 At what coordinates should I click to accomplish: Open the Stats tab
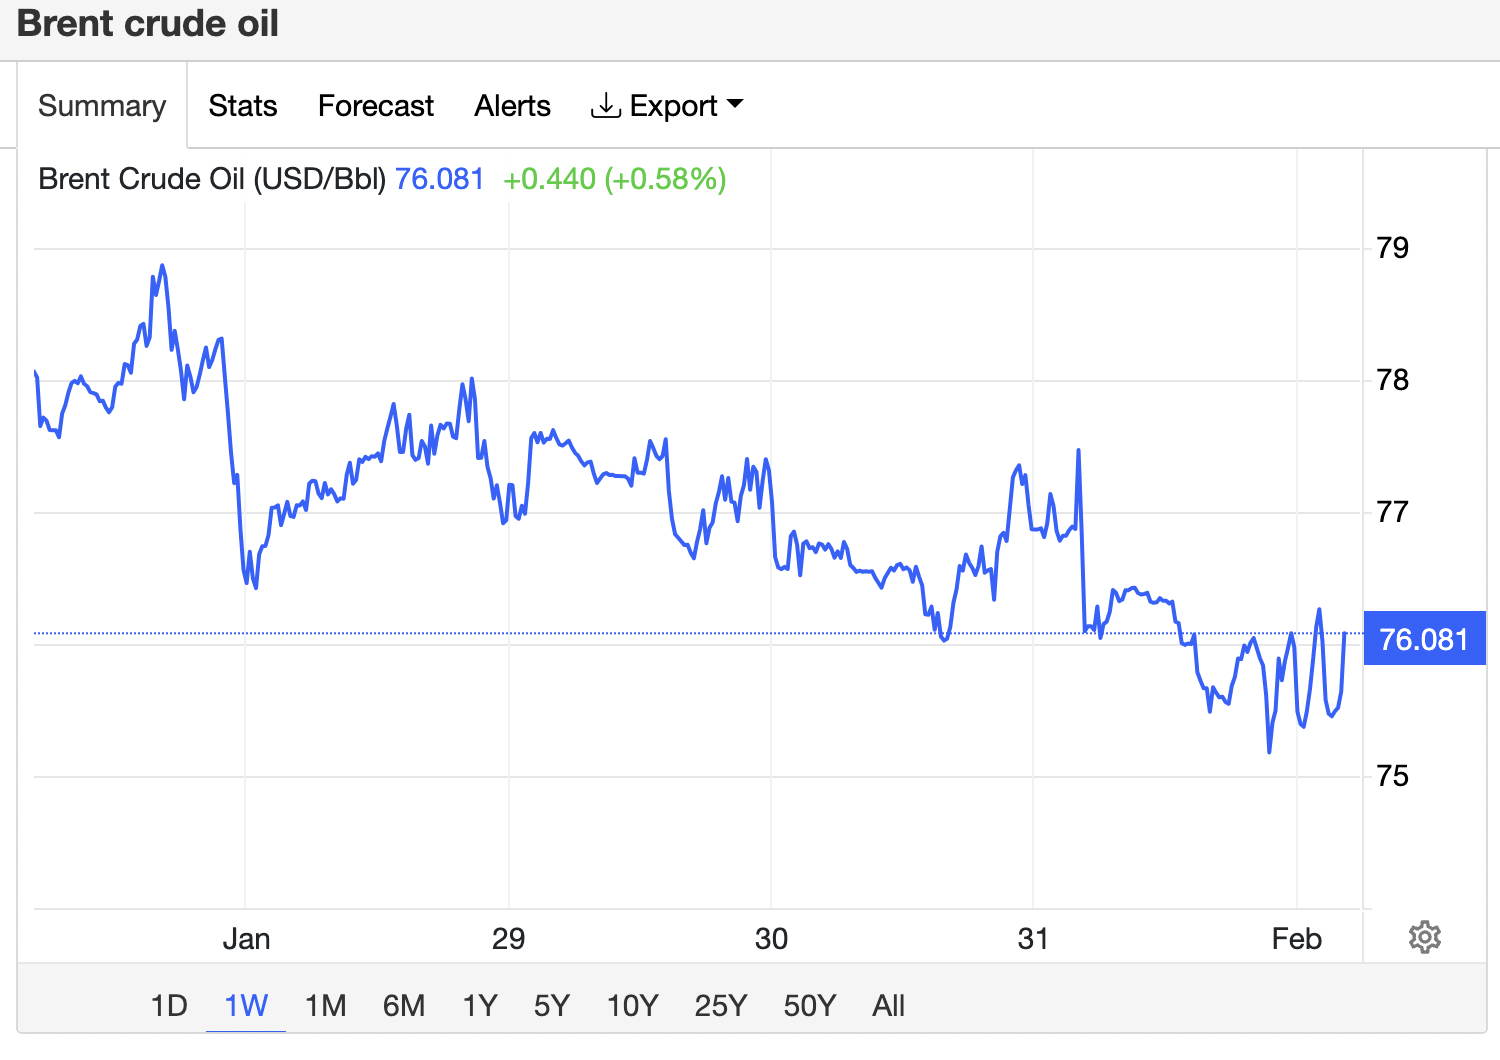[243, 105]
